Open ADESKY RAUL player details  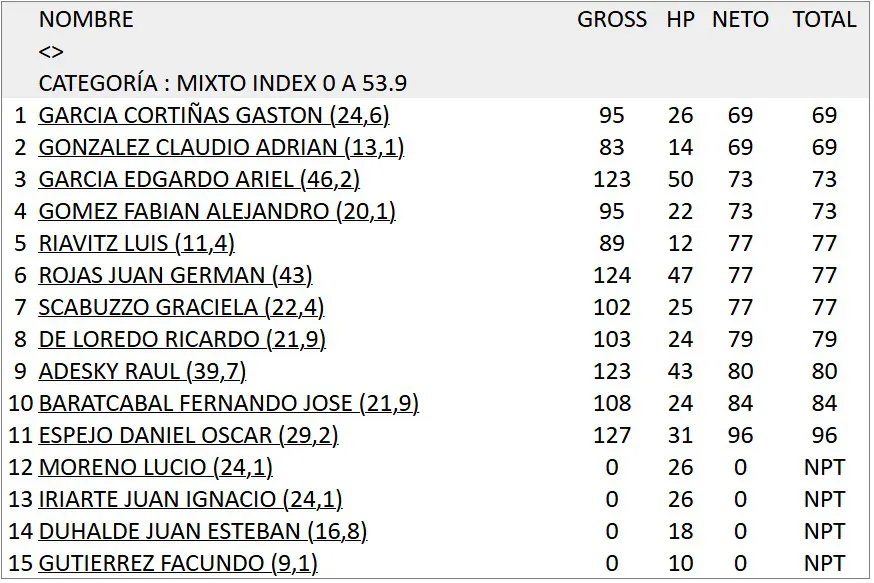pyautogui.click(x=142, y=372)
